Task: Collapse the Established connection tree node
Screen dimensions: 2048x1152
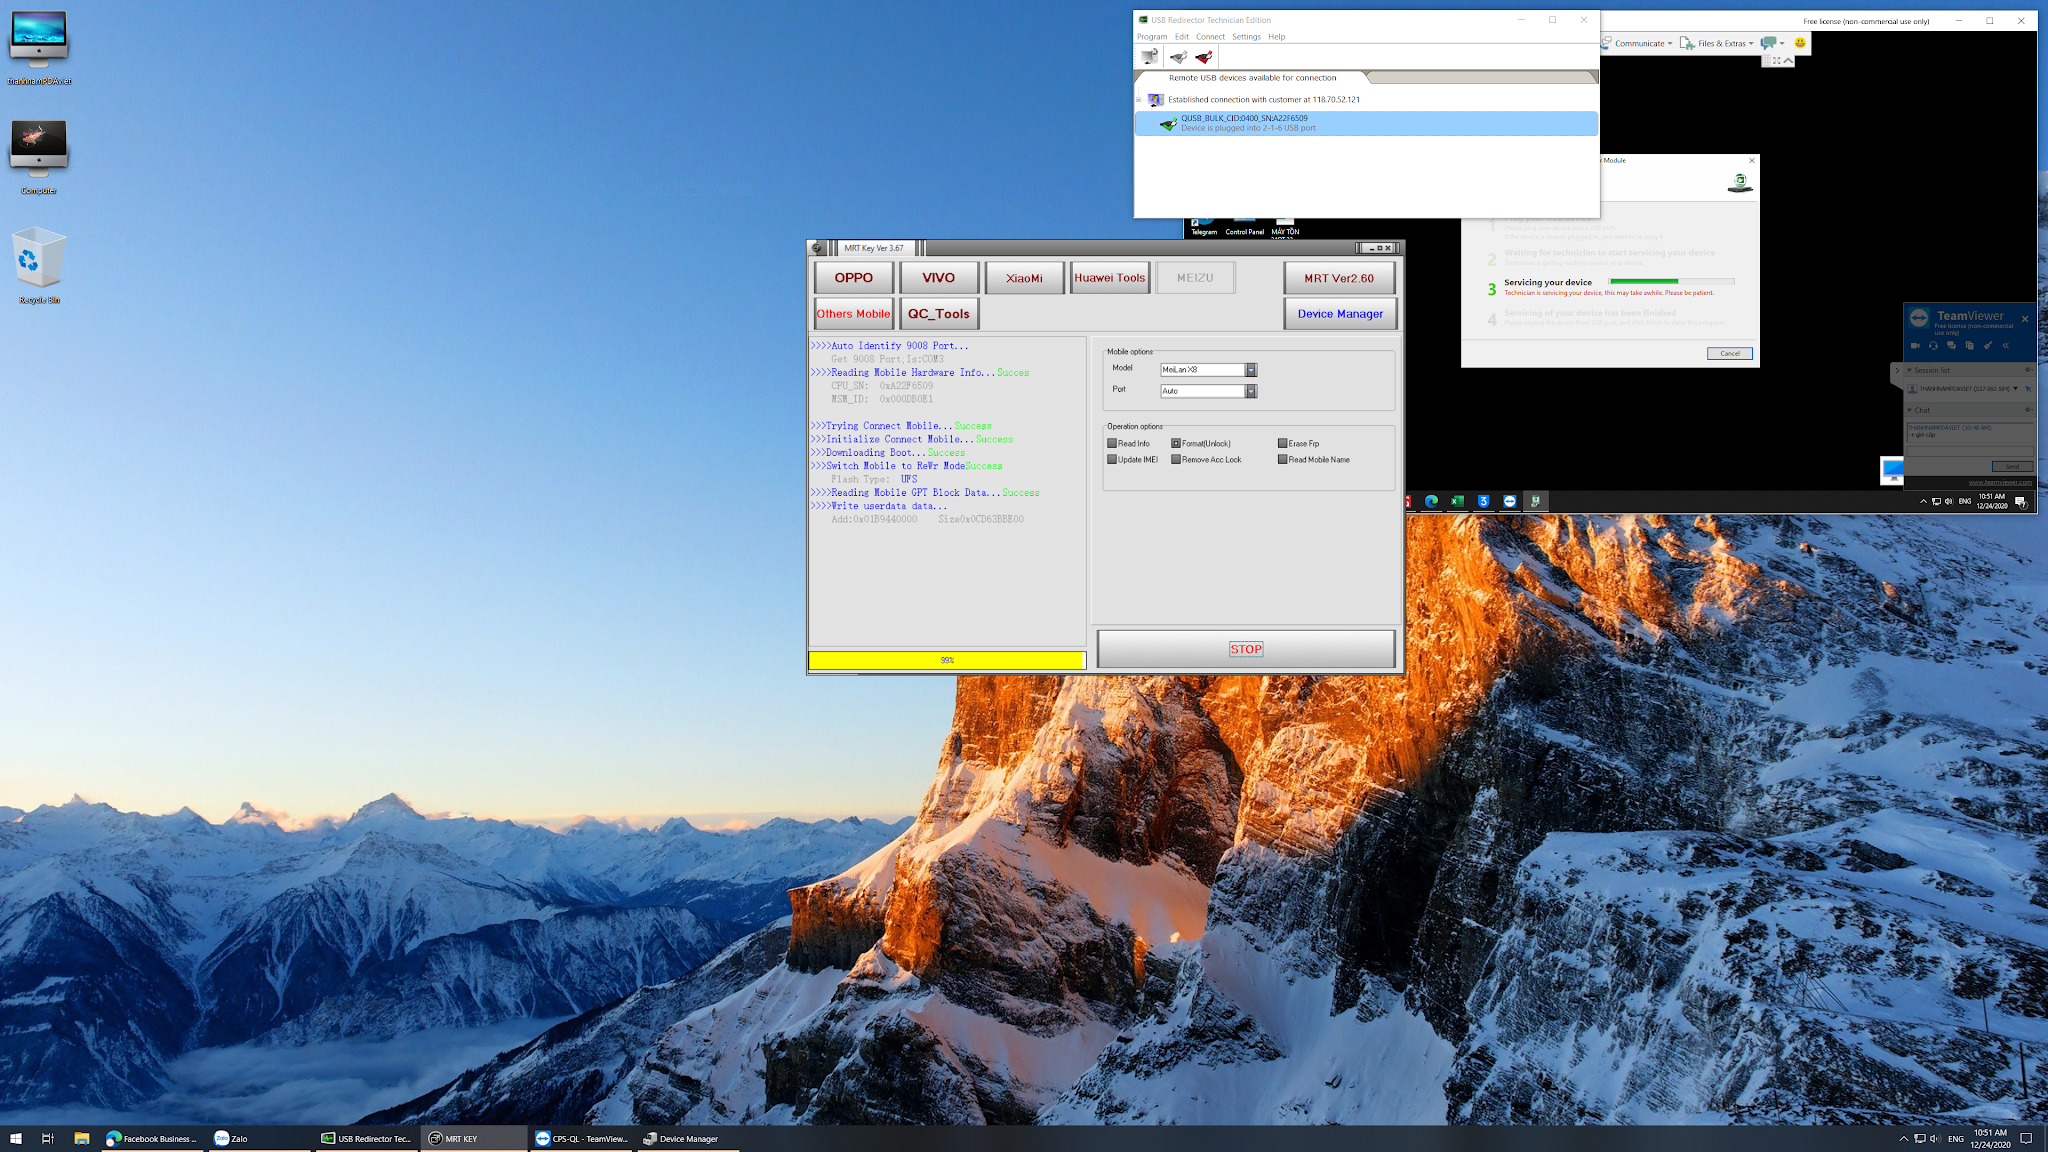Action: tap(1138, 100)
